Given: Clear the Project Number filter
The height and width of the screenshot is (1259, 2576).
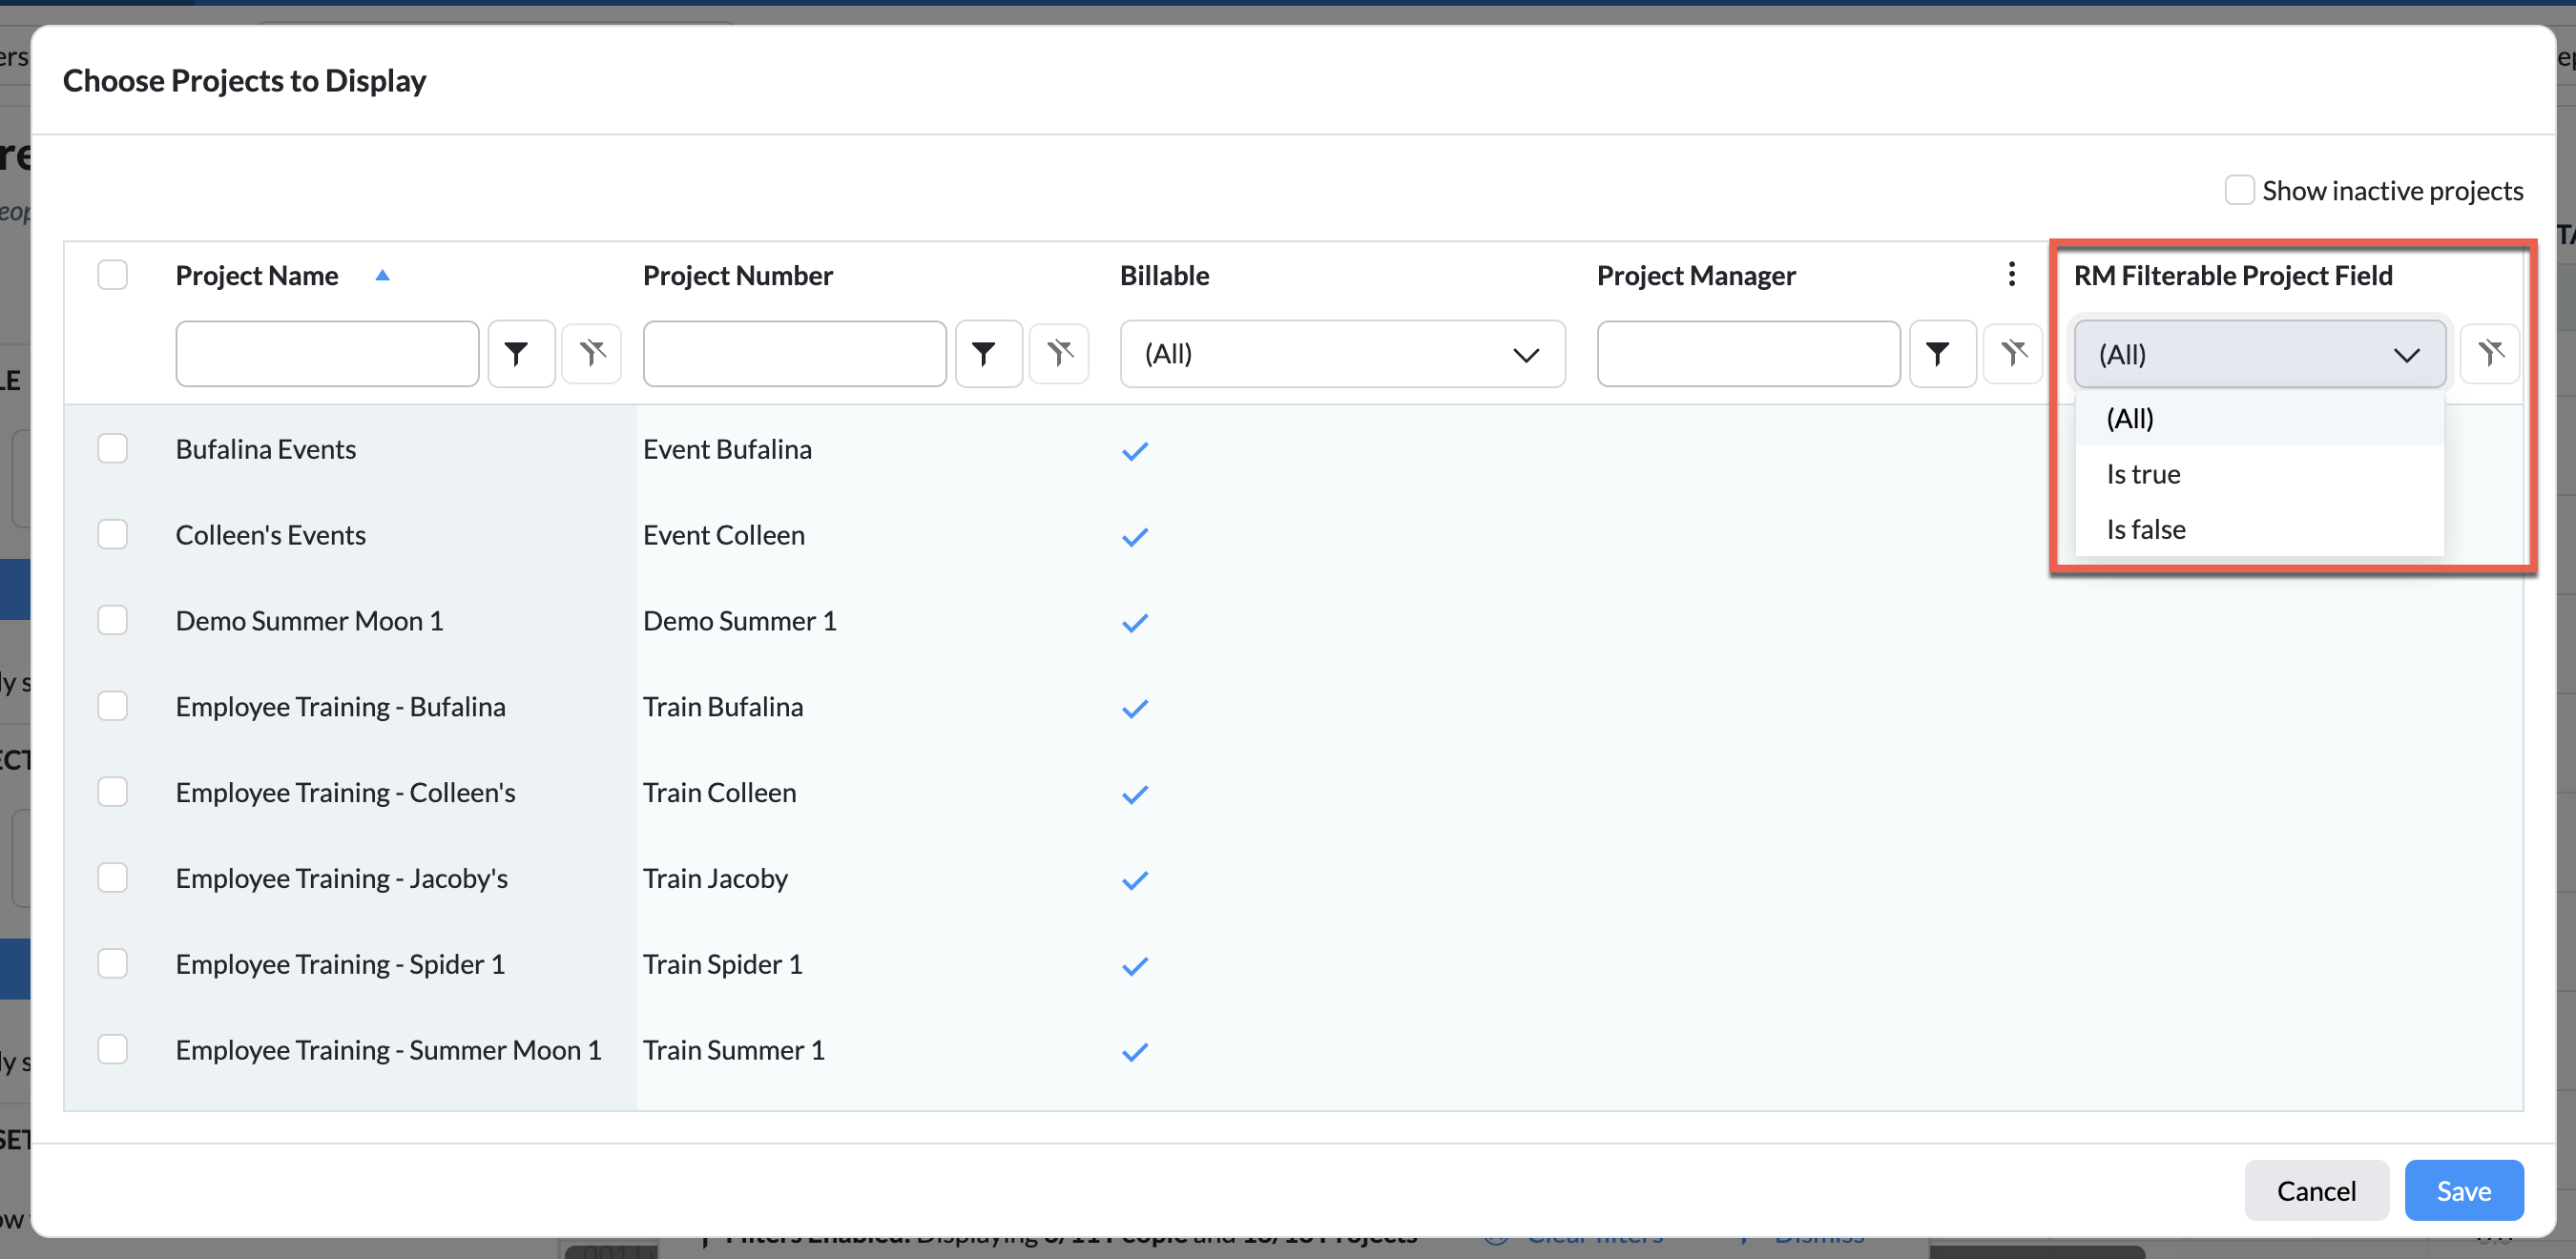Looking at the screenshot, I should pos(1060,353).
